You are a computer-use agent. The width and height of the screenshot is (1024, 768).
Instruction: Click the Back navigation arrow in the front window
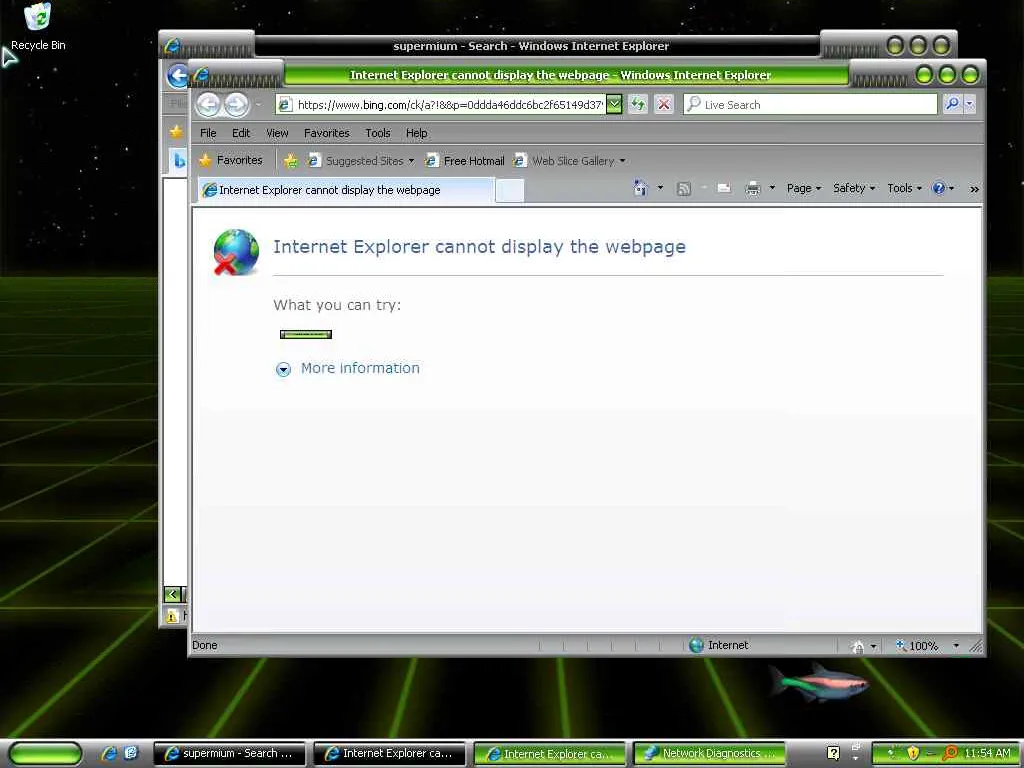208,104
